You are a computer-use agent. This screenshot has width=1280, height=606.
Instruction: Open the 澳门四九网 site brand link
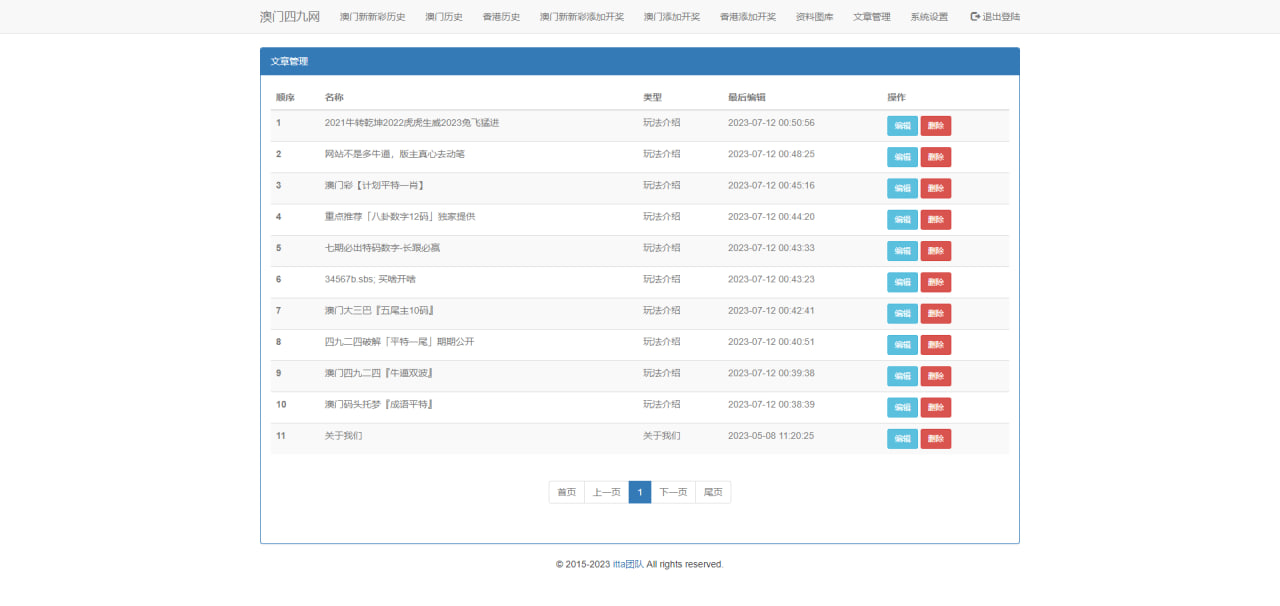tap(290, 17)
